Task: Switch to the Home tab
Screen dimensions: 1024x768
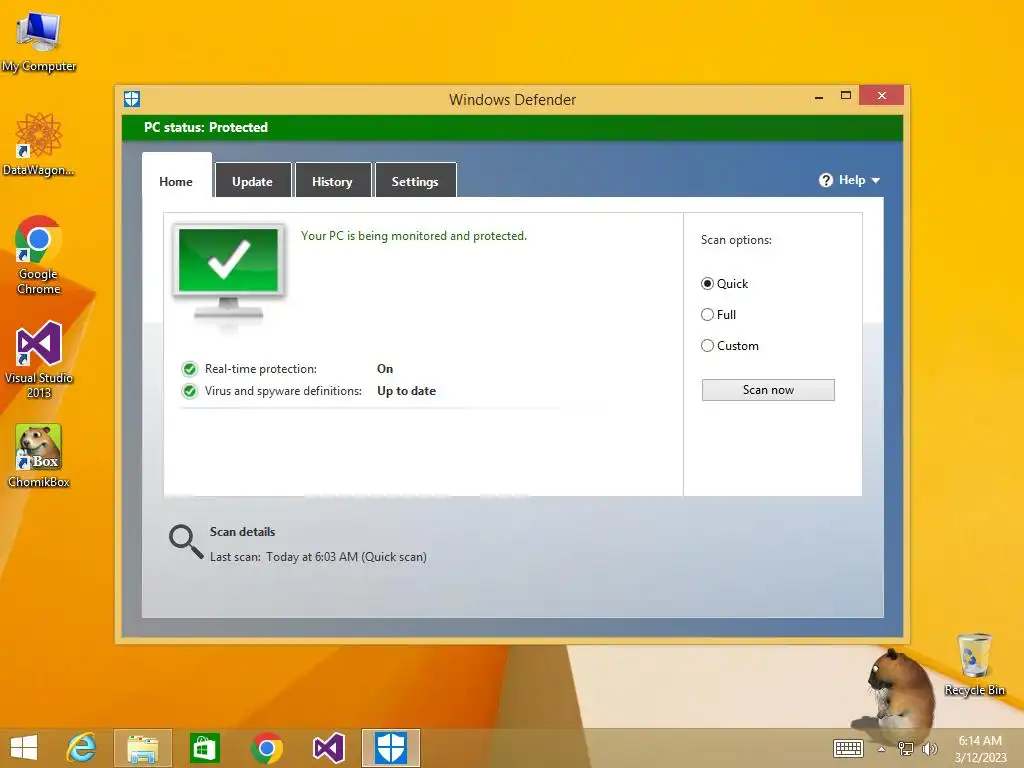Action: [x=176, y=181]
